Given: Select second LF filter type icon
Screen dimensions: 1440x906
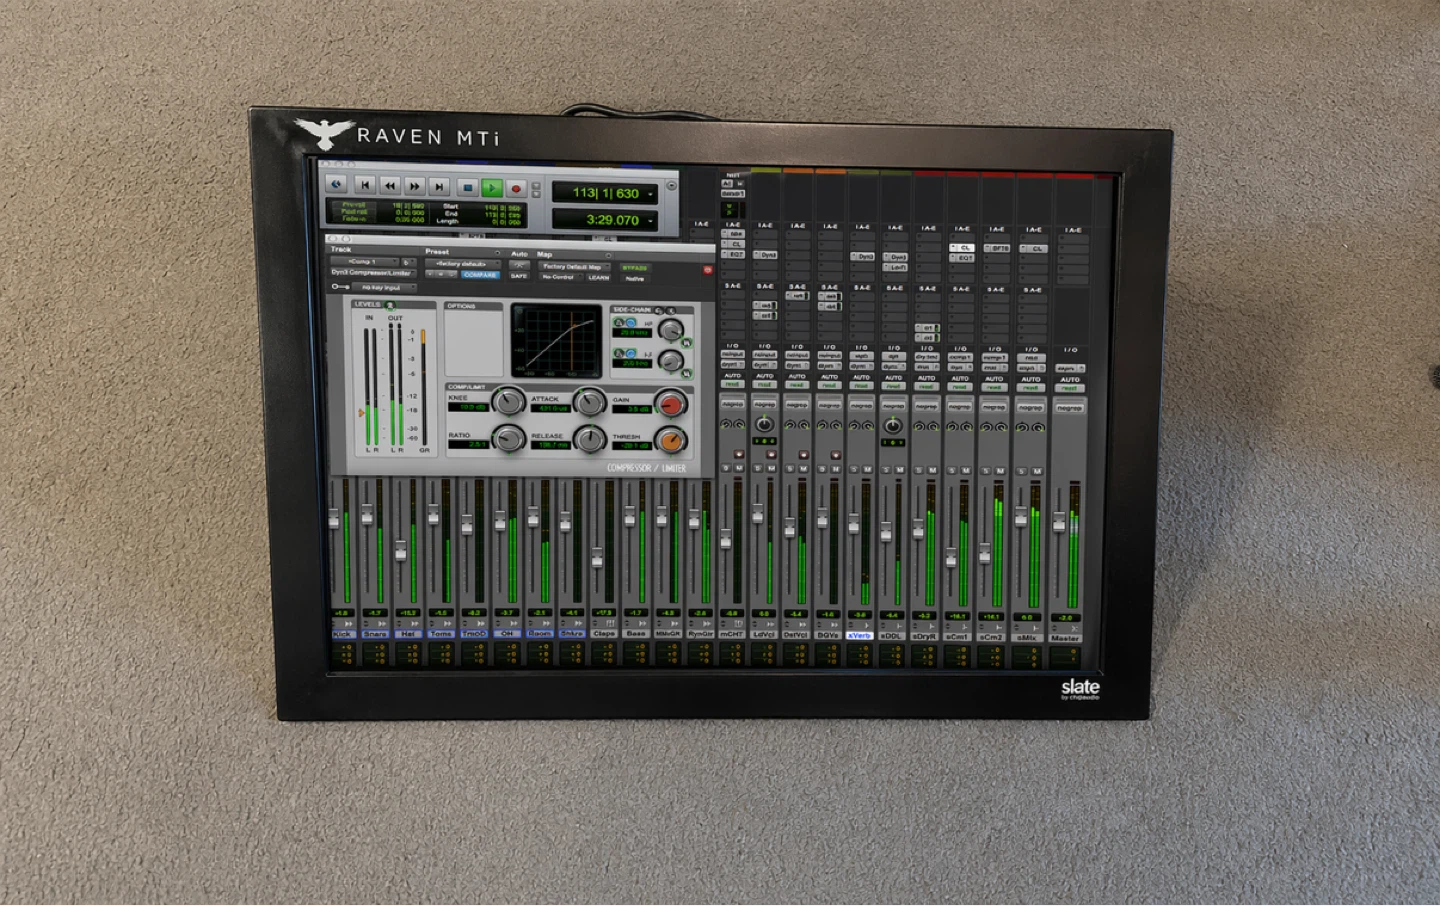Looking at the screenshot, I should coord(631,353).
